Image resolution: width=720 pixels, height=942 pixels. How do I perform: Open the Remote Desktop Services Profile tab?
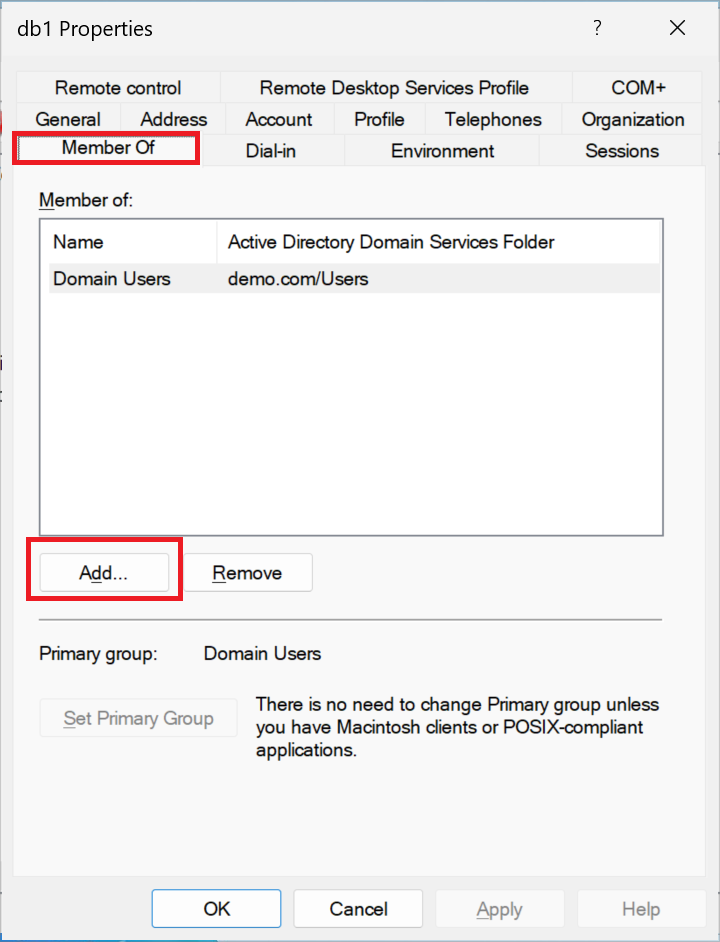pos(394,88)
